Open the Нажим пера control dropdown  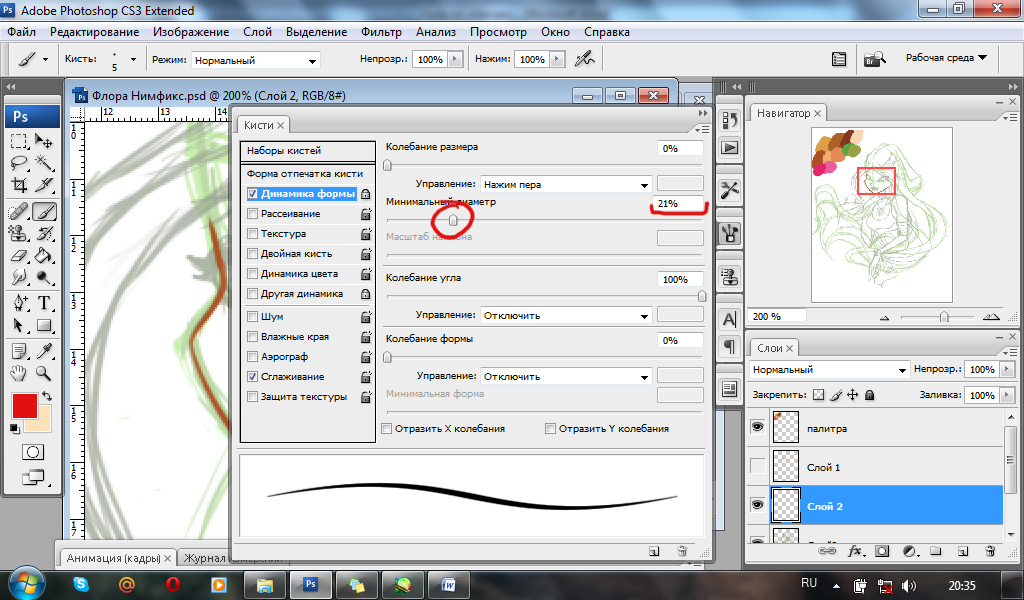(x=565, y=184)
